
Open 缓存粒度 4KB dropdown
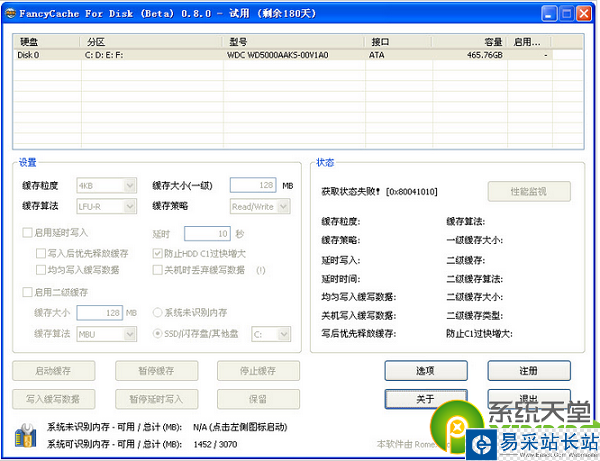click(x=107, y=186)
